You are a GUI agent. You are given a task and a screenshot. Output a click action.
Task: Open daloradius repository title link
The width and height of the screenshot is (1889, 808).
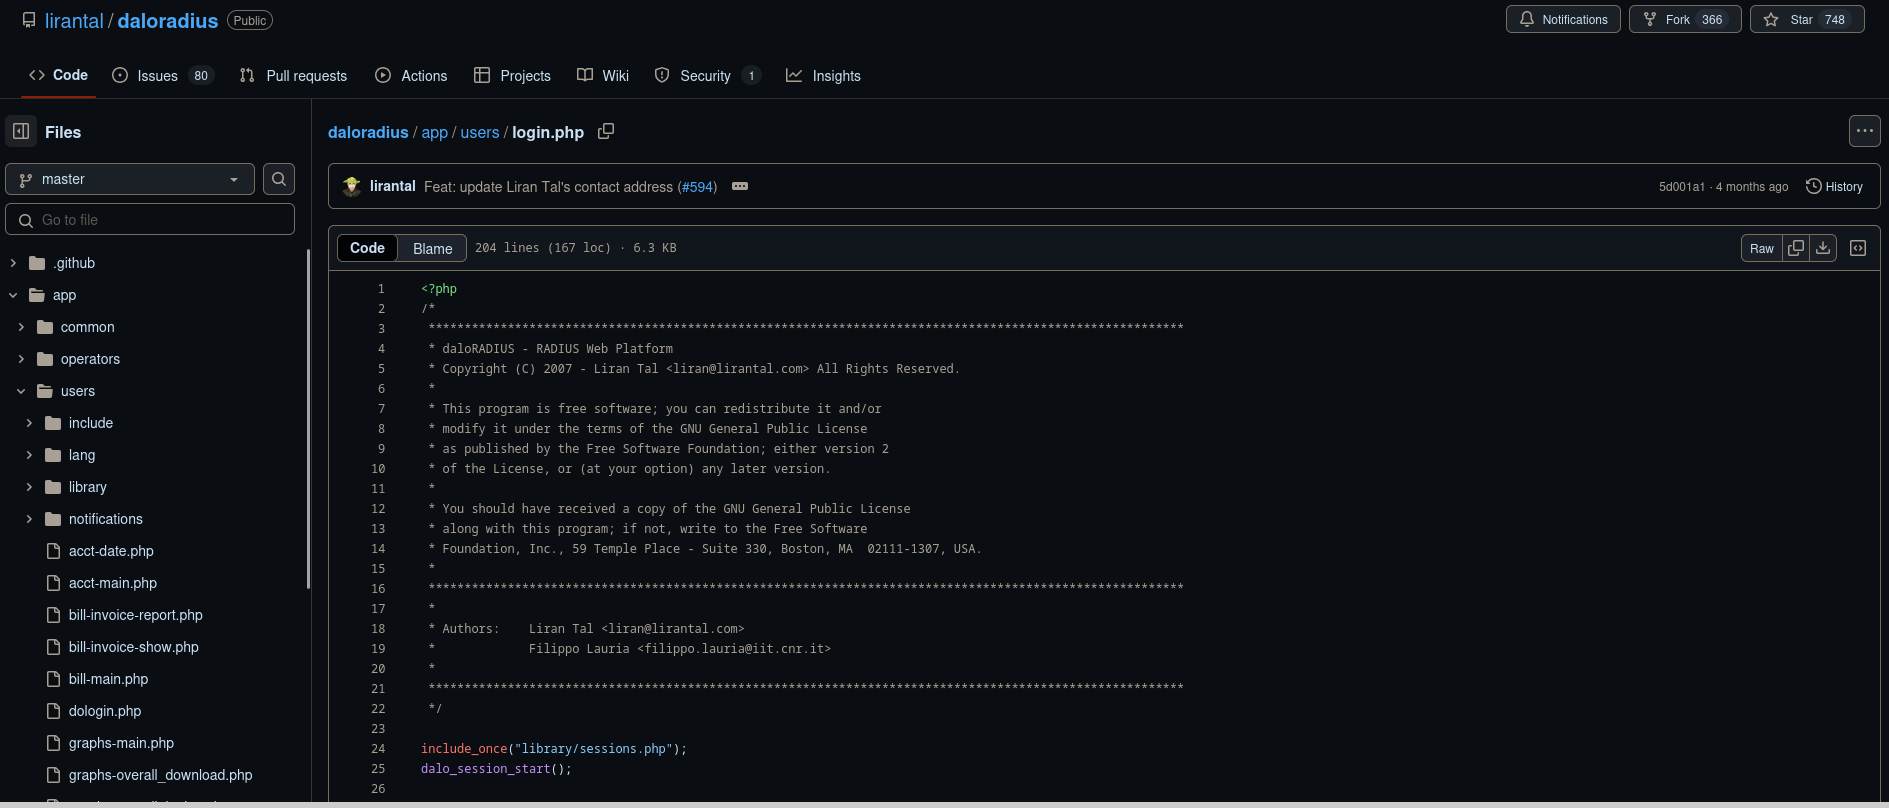pyautogui.click(x=168, y=21)
